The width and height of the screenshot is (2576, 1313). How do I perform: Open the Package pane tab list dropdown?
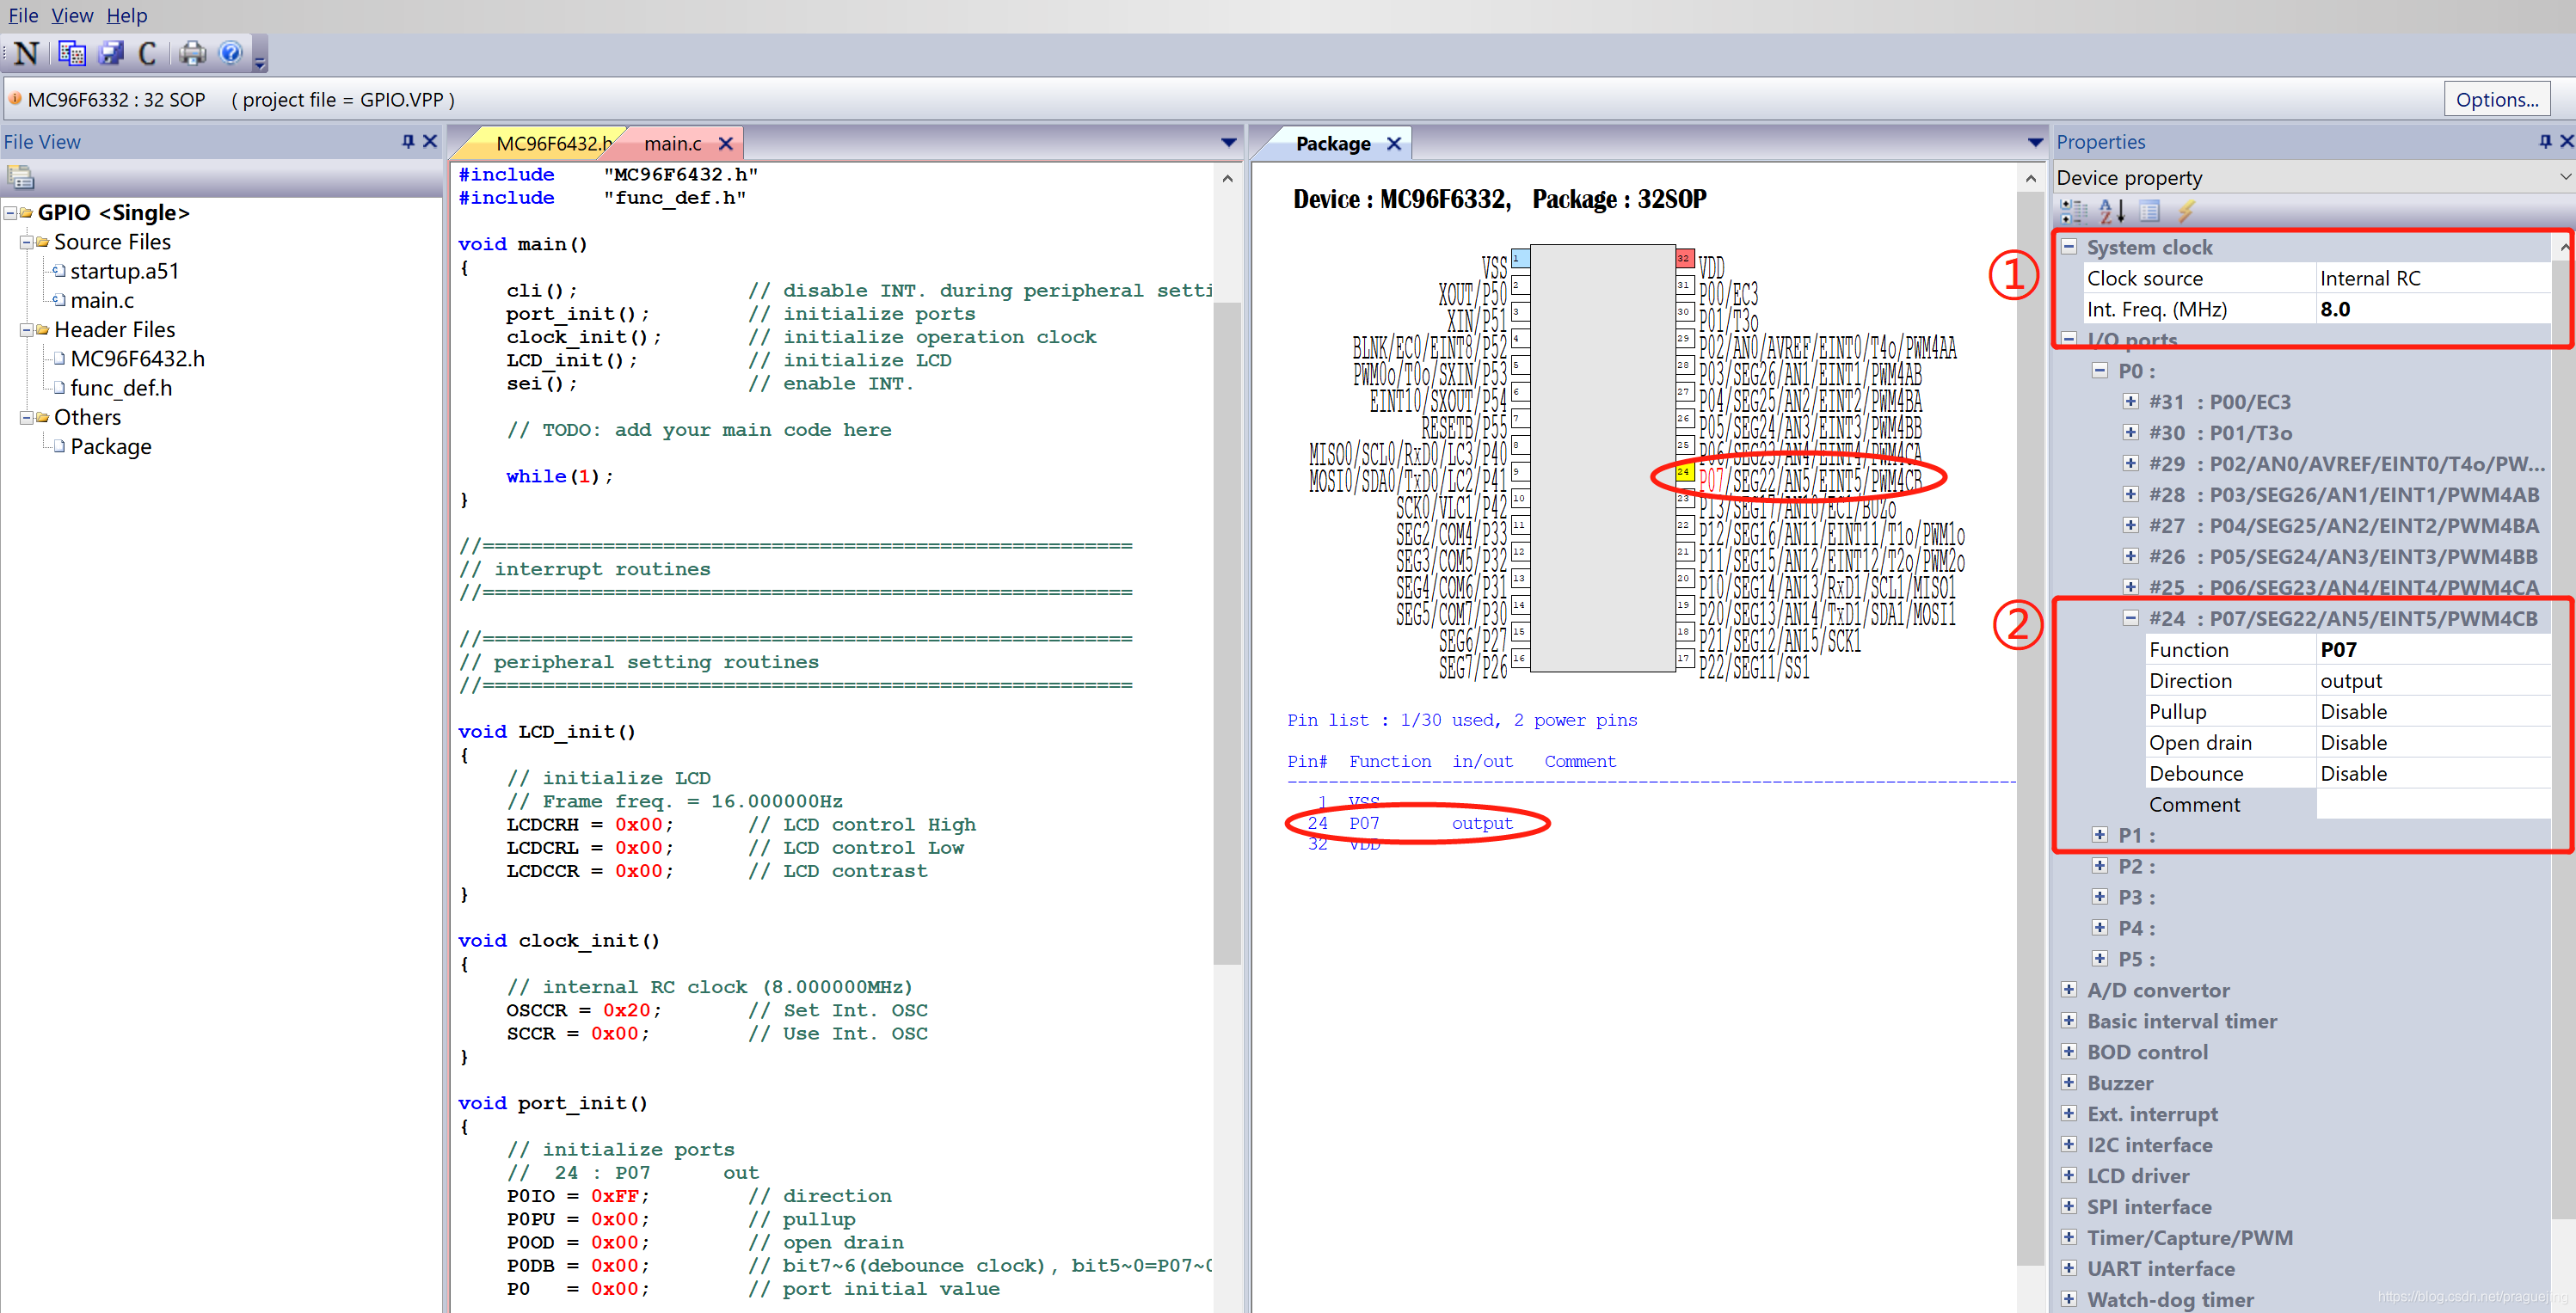click(2034, 143)
